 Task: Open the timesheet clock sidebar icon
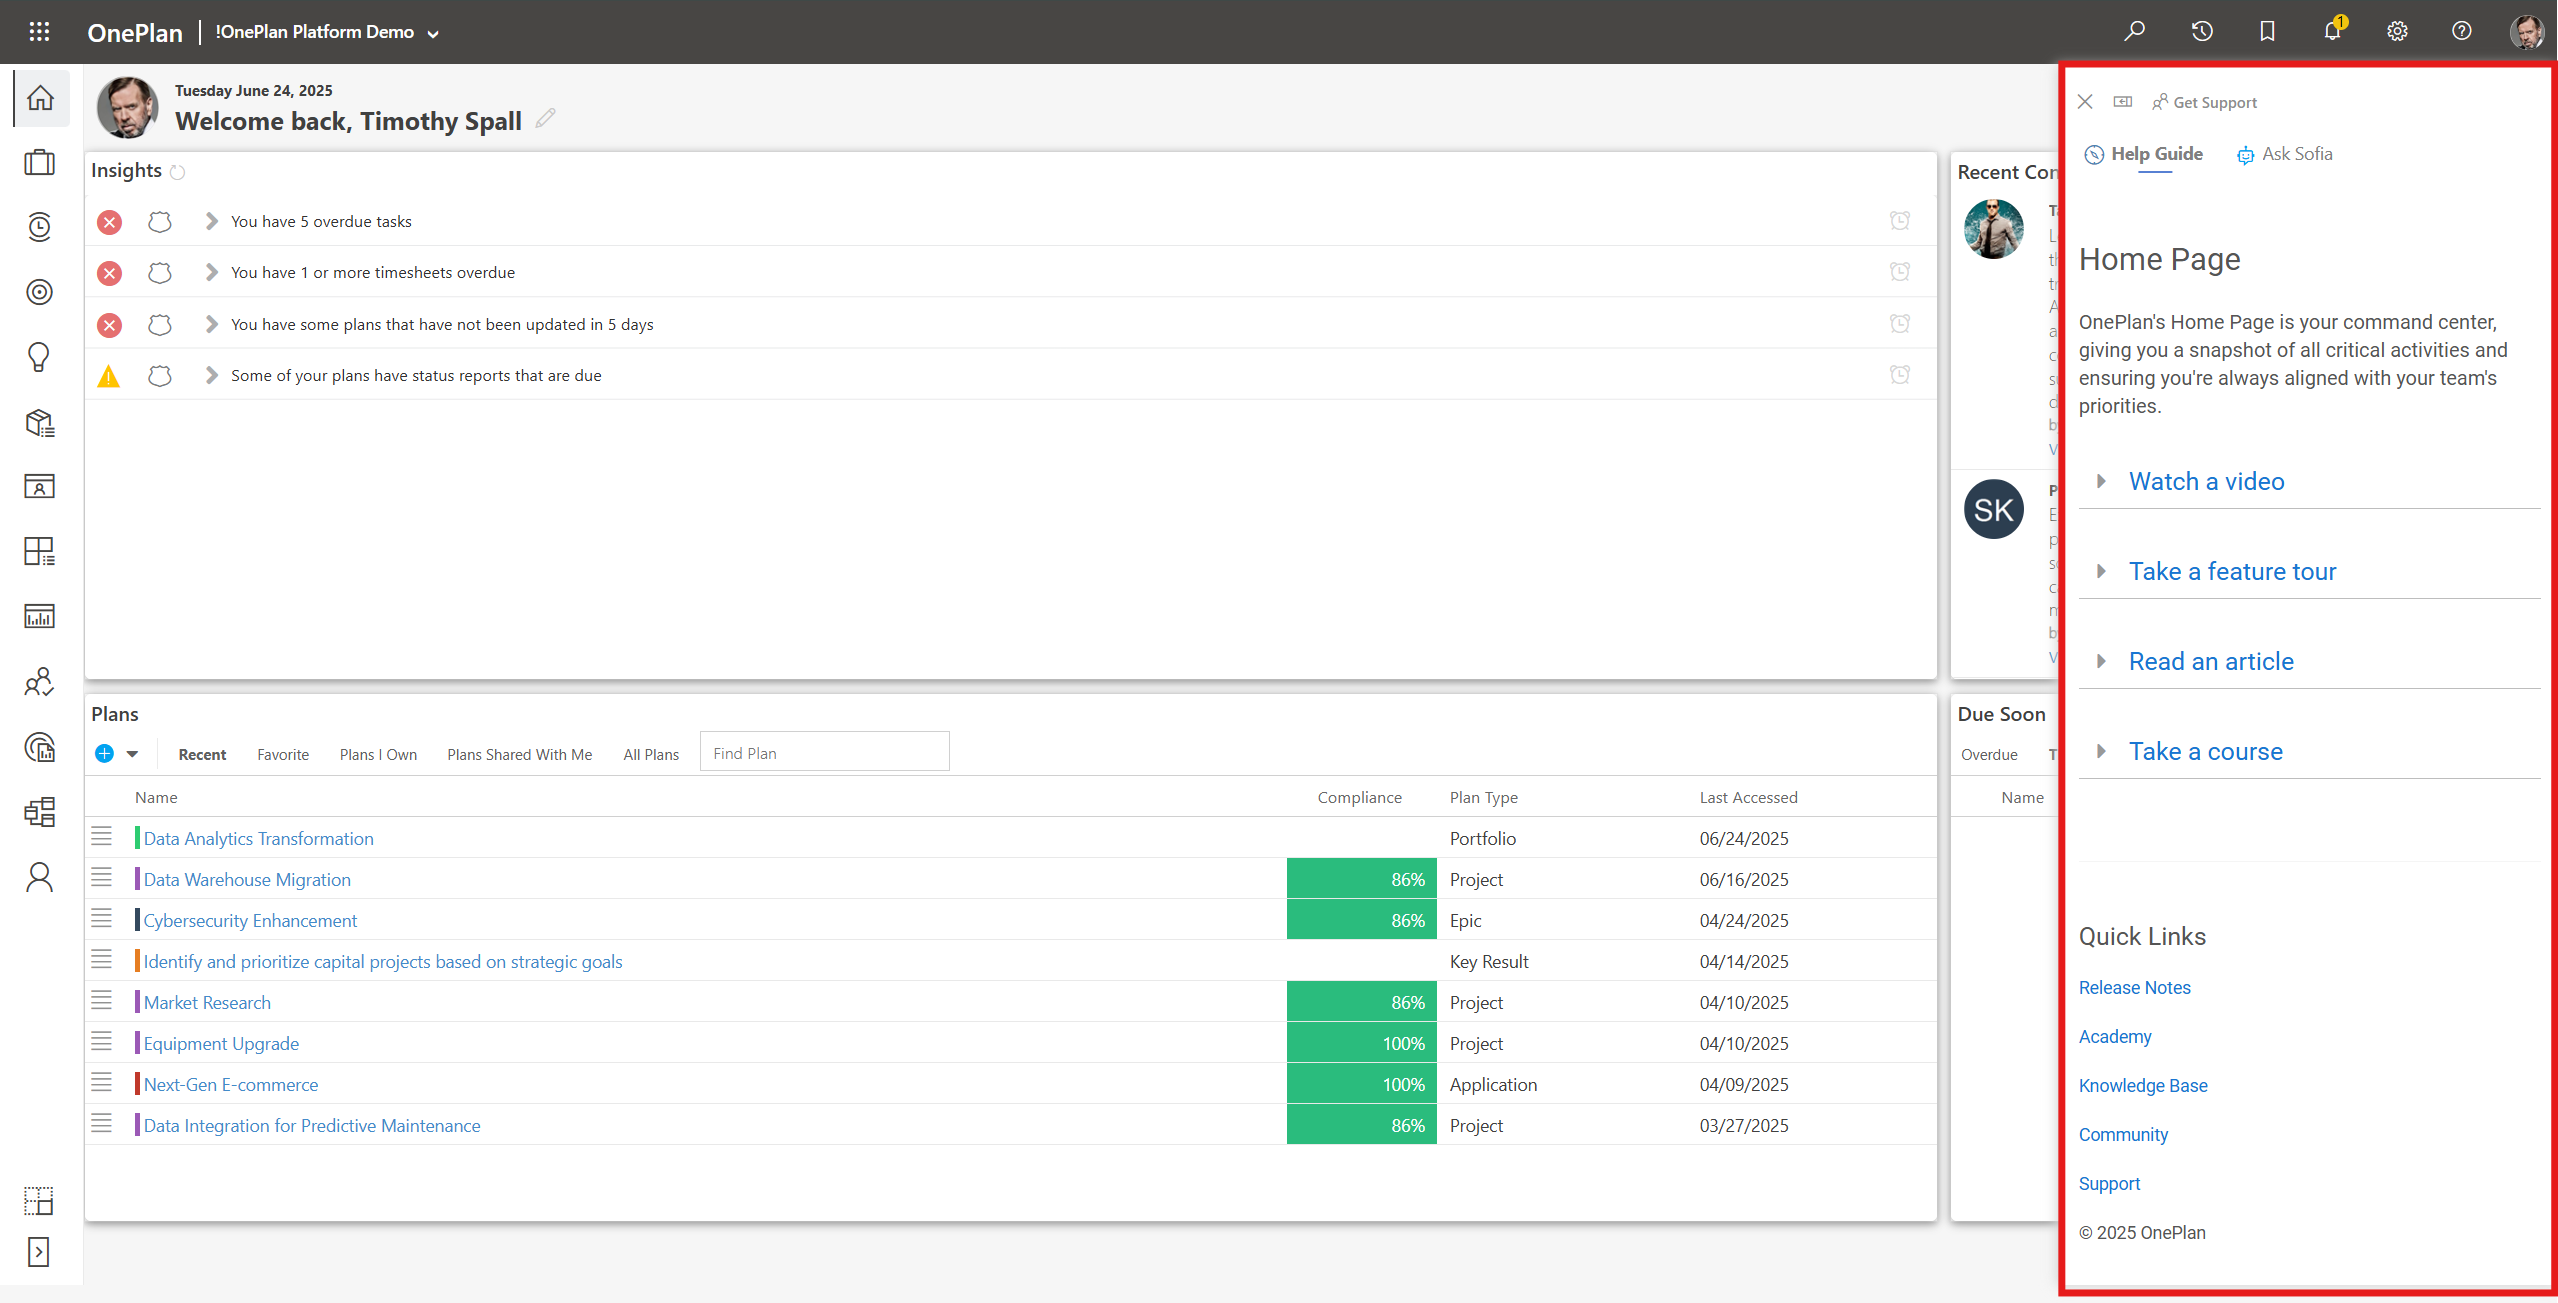click(40, 227)
